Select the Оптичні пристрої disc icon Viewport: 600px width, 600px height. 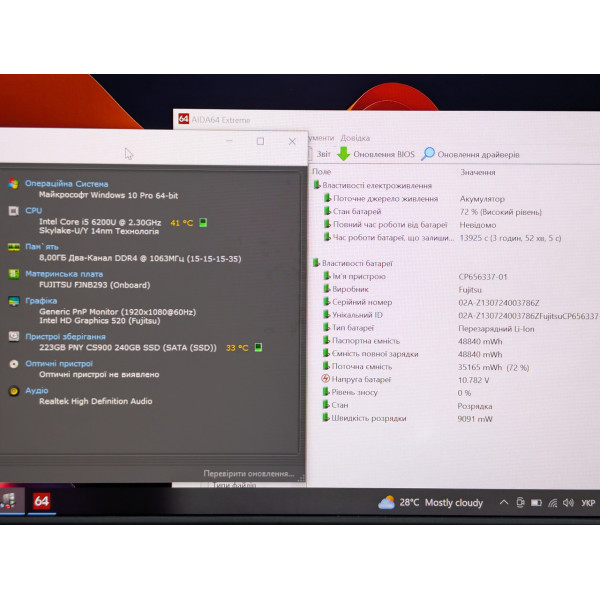pos(14,364)
